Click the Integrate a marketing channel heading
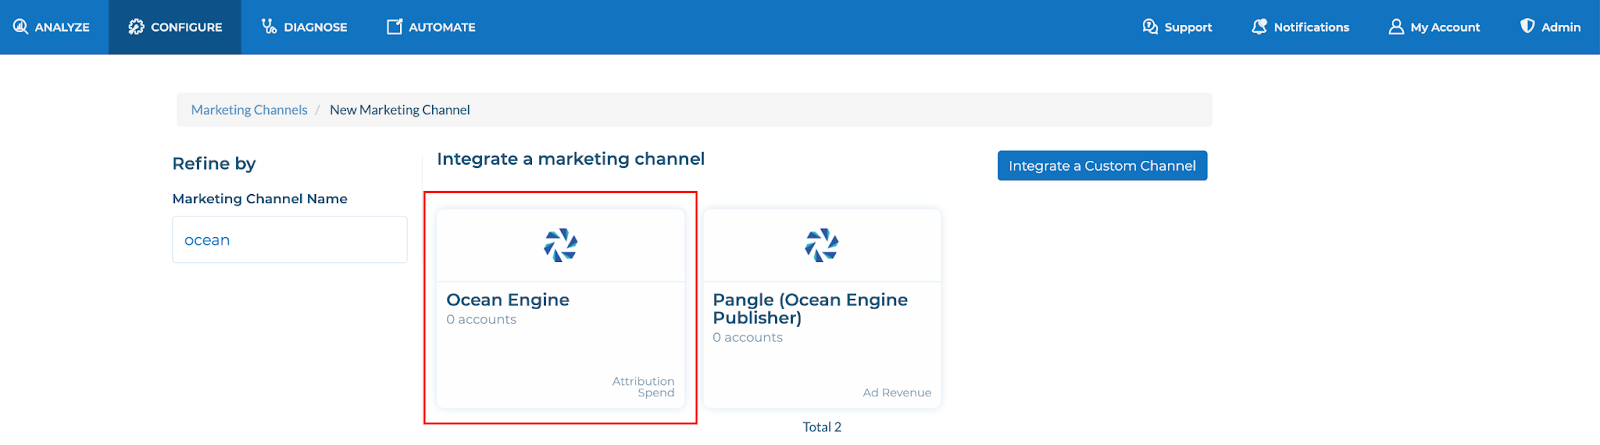The height and width of the screenshot is (445, 1600). tap(571, 159)
